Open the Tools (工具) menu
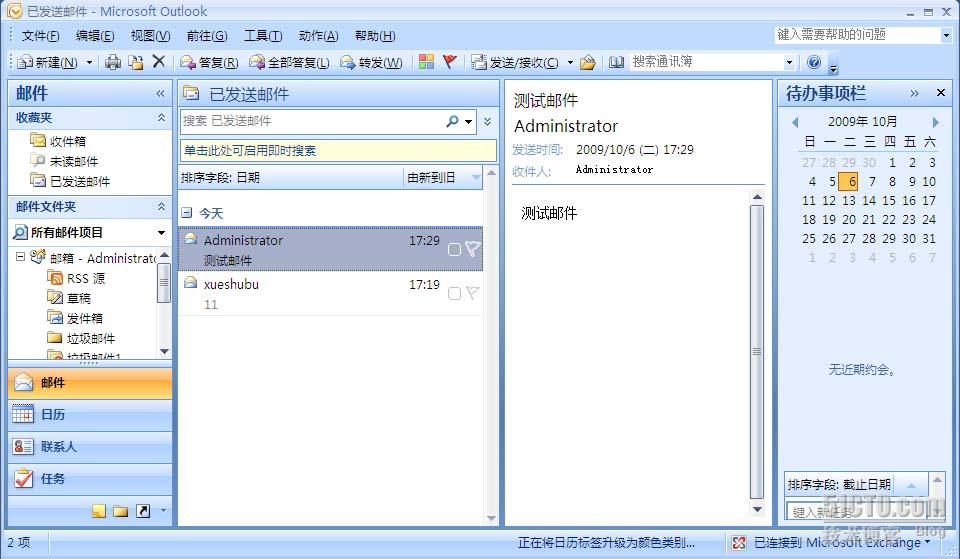 click(x=263, y=36)
